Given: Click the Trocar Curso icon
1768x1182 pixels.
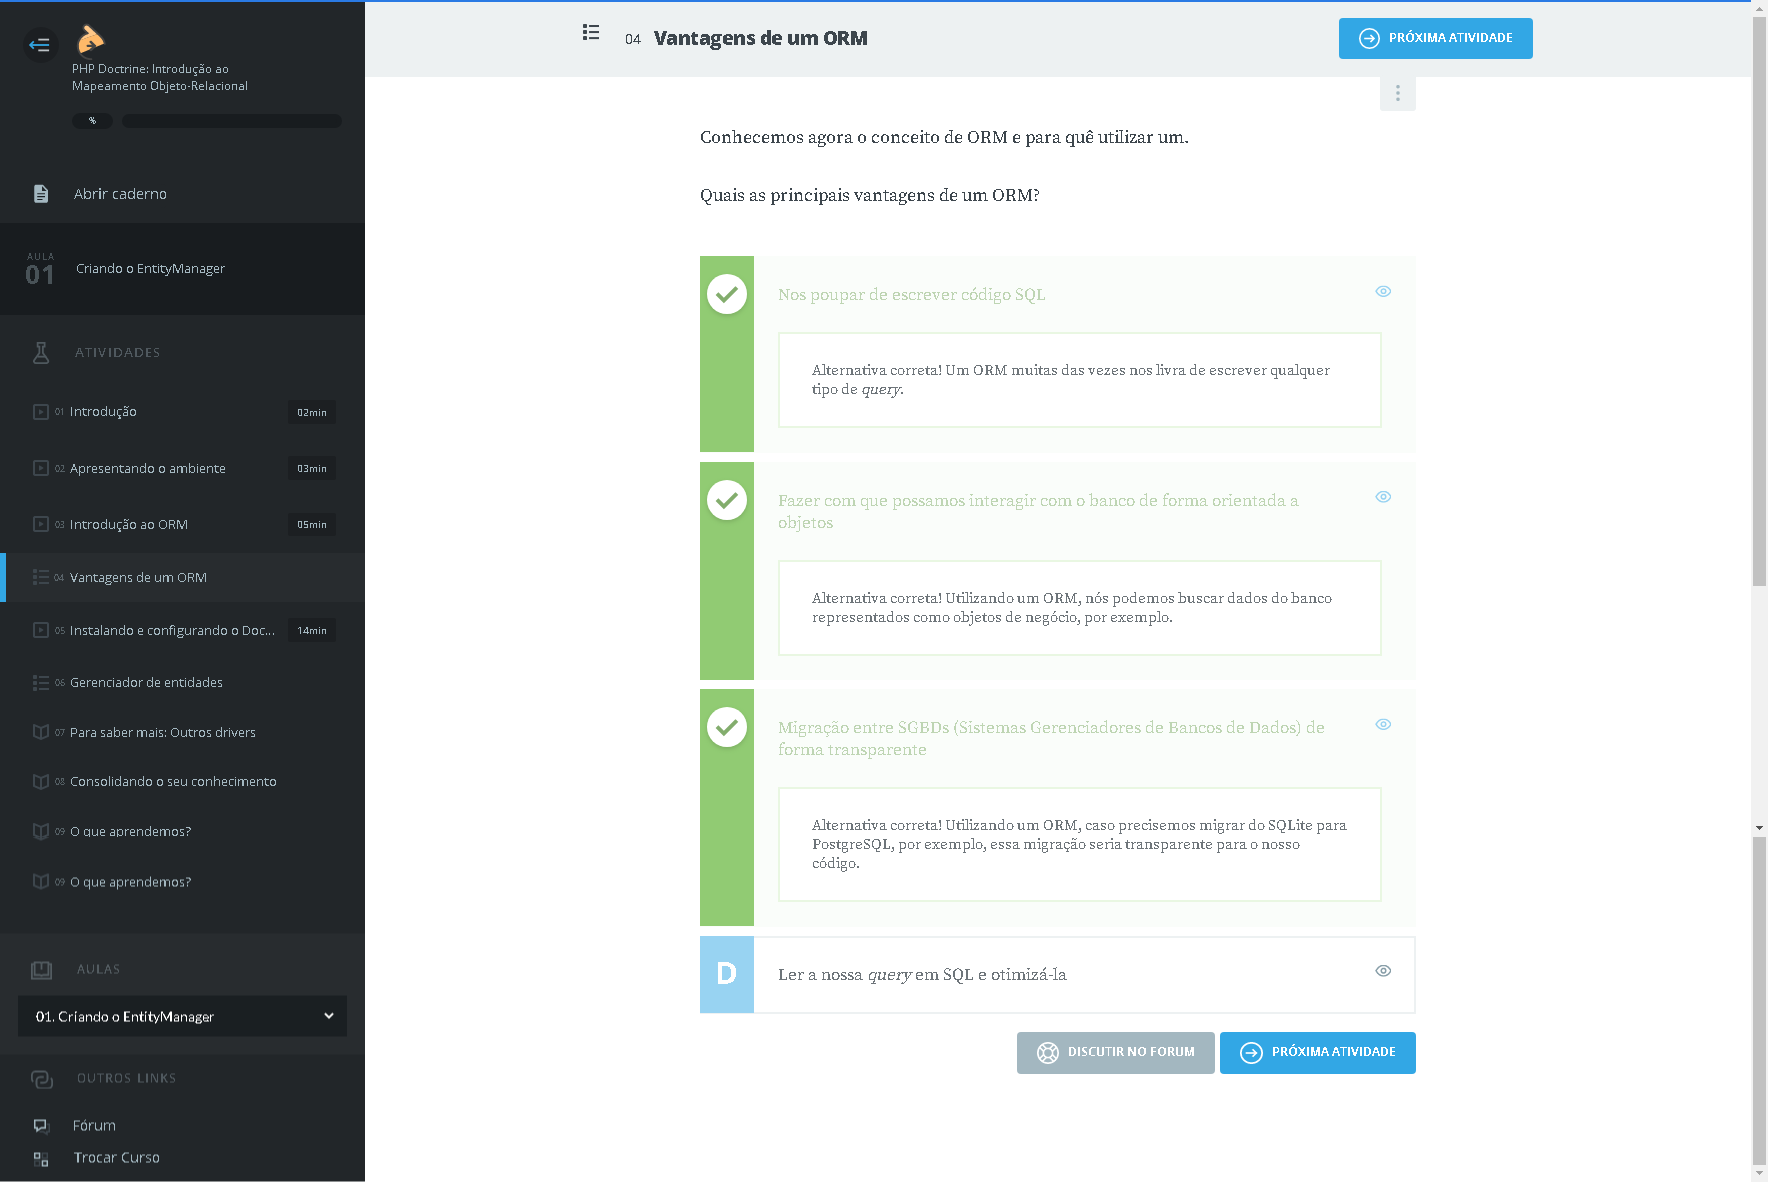Looking at the screenshot, I should (41, 1158).
